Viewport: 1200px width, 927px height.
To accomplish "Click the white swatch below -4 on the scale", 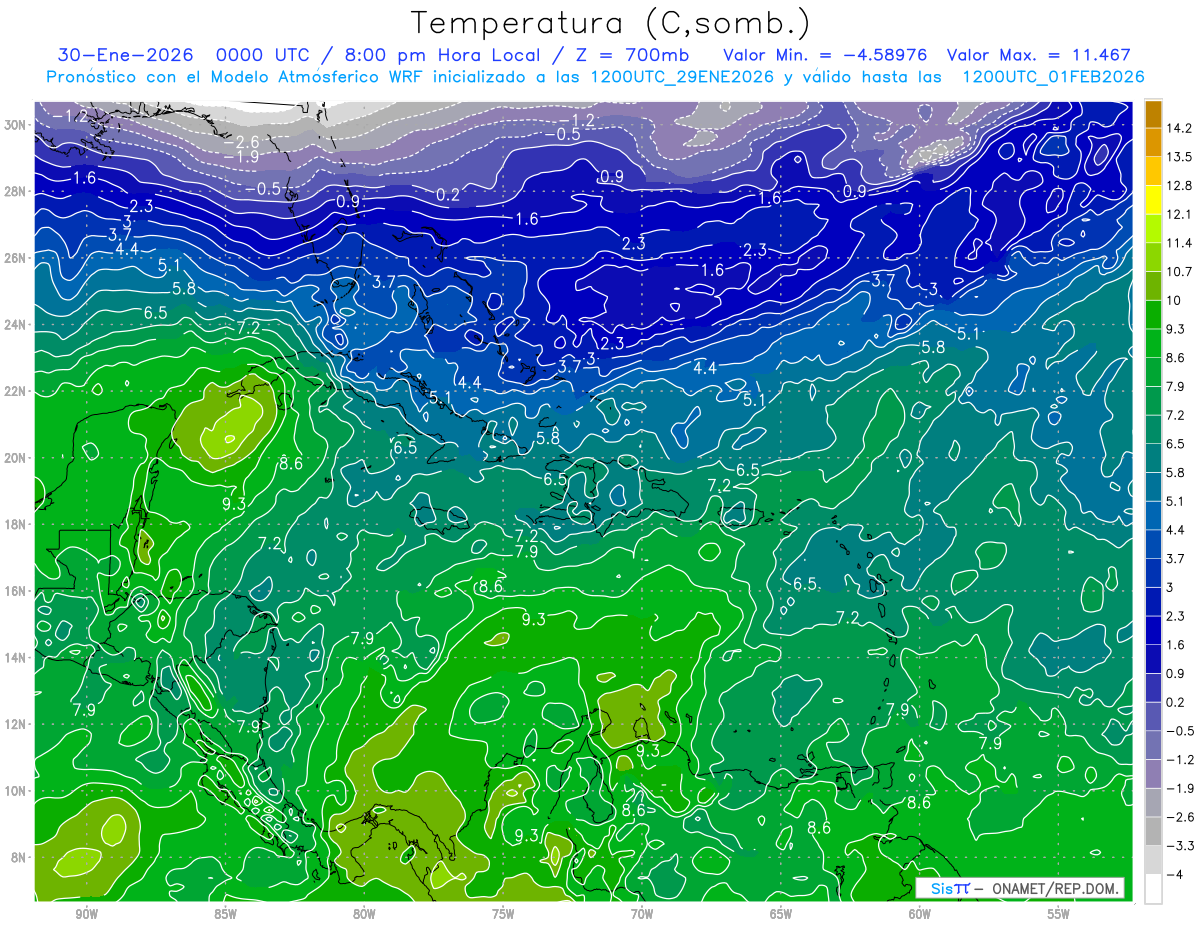I will [1153, 888].
